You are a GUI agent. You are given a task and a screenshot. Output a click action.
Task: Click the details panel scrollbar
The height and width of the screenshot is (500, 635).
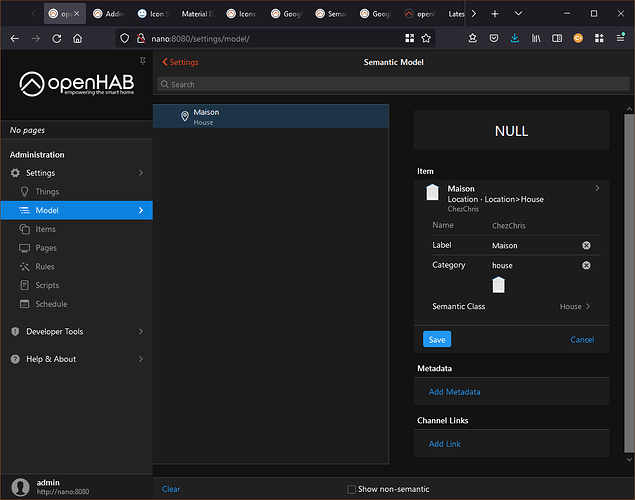pyautogui.click(x=629, y=283)
